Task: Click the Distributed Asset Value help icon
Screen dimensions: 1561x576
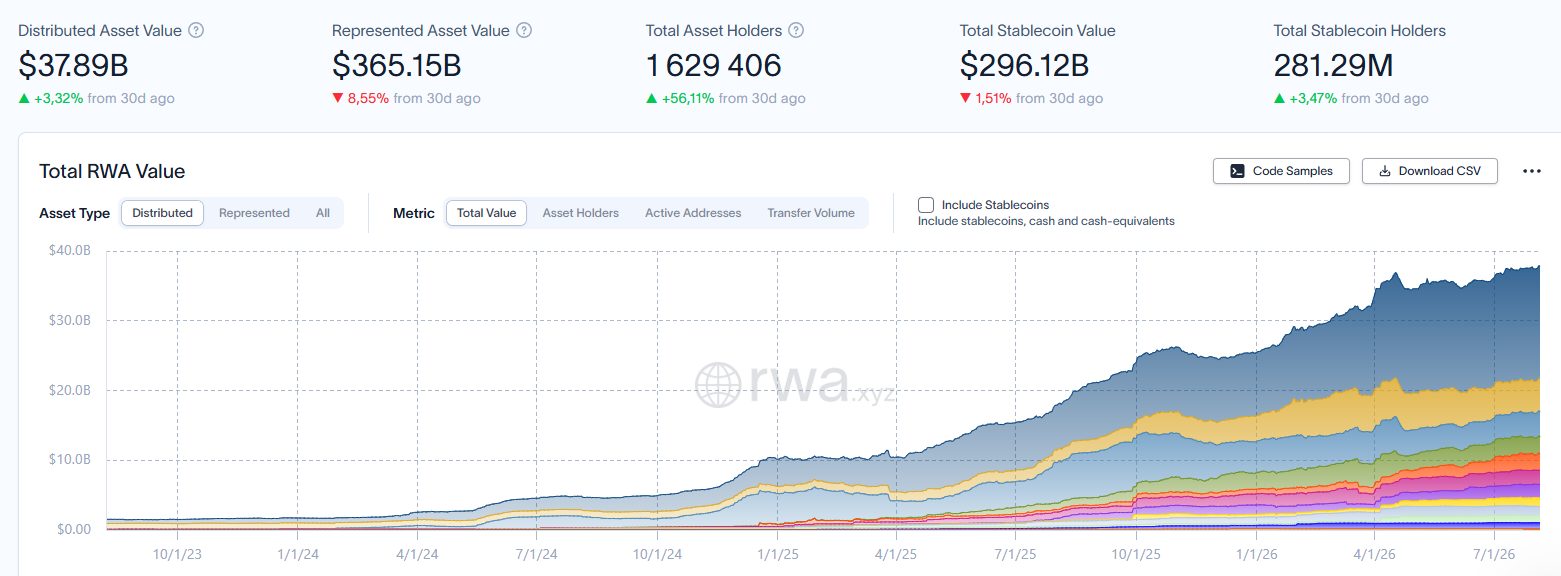Action: click(196, 30)
